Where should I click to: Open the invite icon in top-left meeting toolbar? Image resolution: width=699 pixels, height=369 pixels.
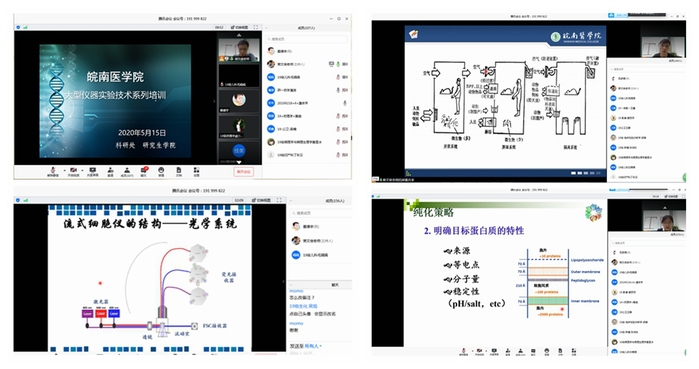[x=110, y=172]
